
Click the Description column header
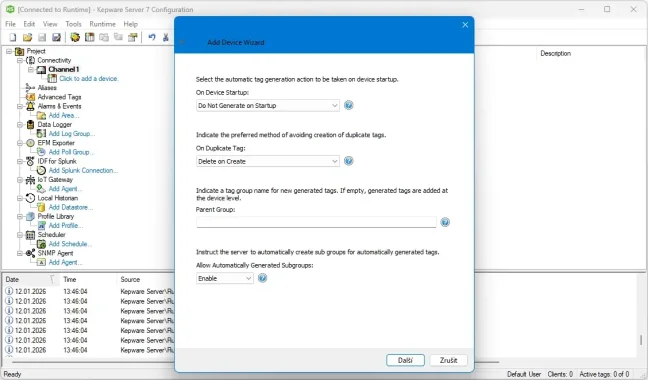pos(555,53)
